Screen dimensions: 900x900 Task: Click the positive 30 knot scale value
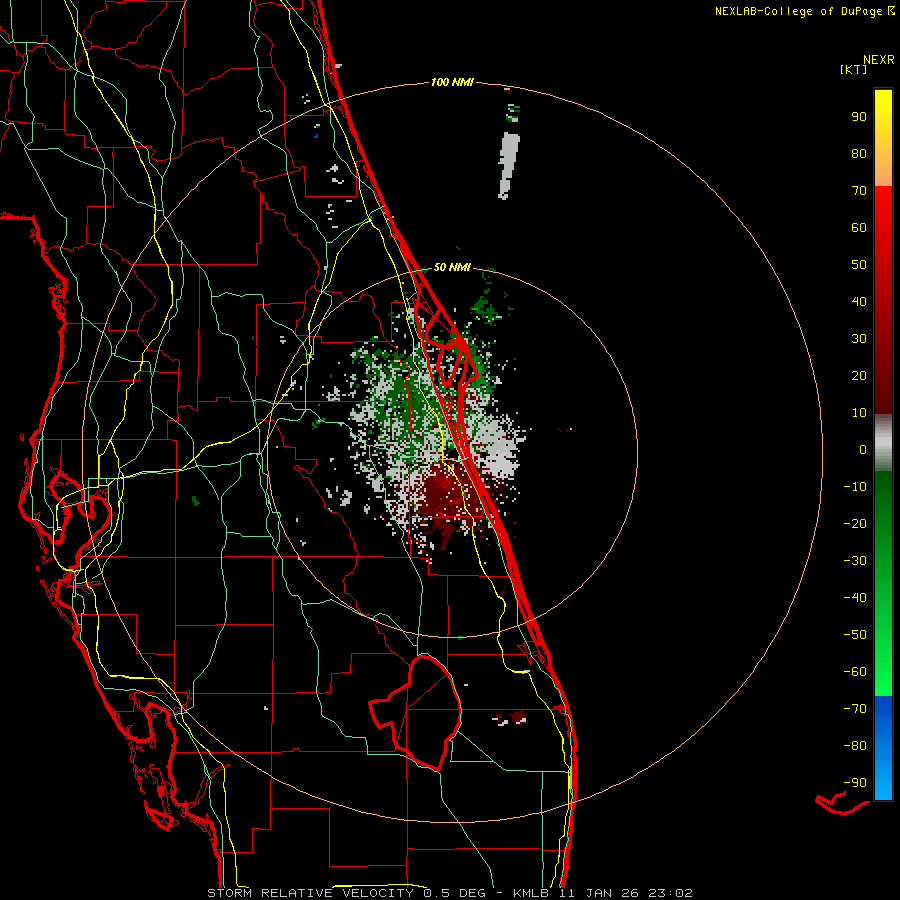point(859,339)
